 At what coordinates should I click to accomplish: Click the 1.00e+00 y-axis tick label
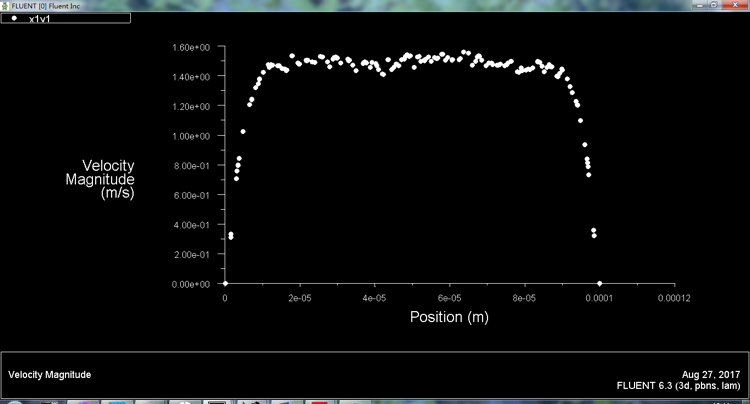[191, 136]
